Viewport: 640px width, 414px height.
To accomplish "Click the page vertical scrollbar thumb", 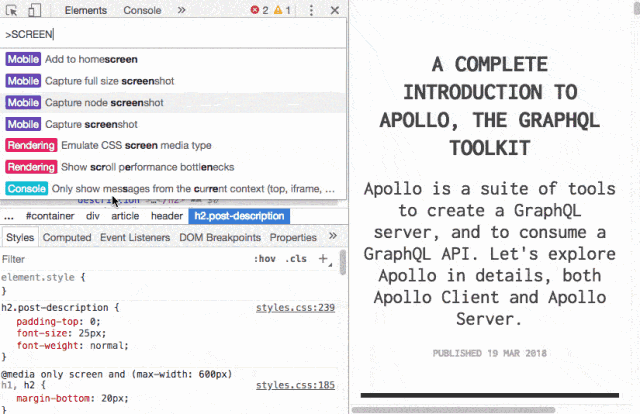I will pyautogui.click(x=637, y=7).
